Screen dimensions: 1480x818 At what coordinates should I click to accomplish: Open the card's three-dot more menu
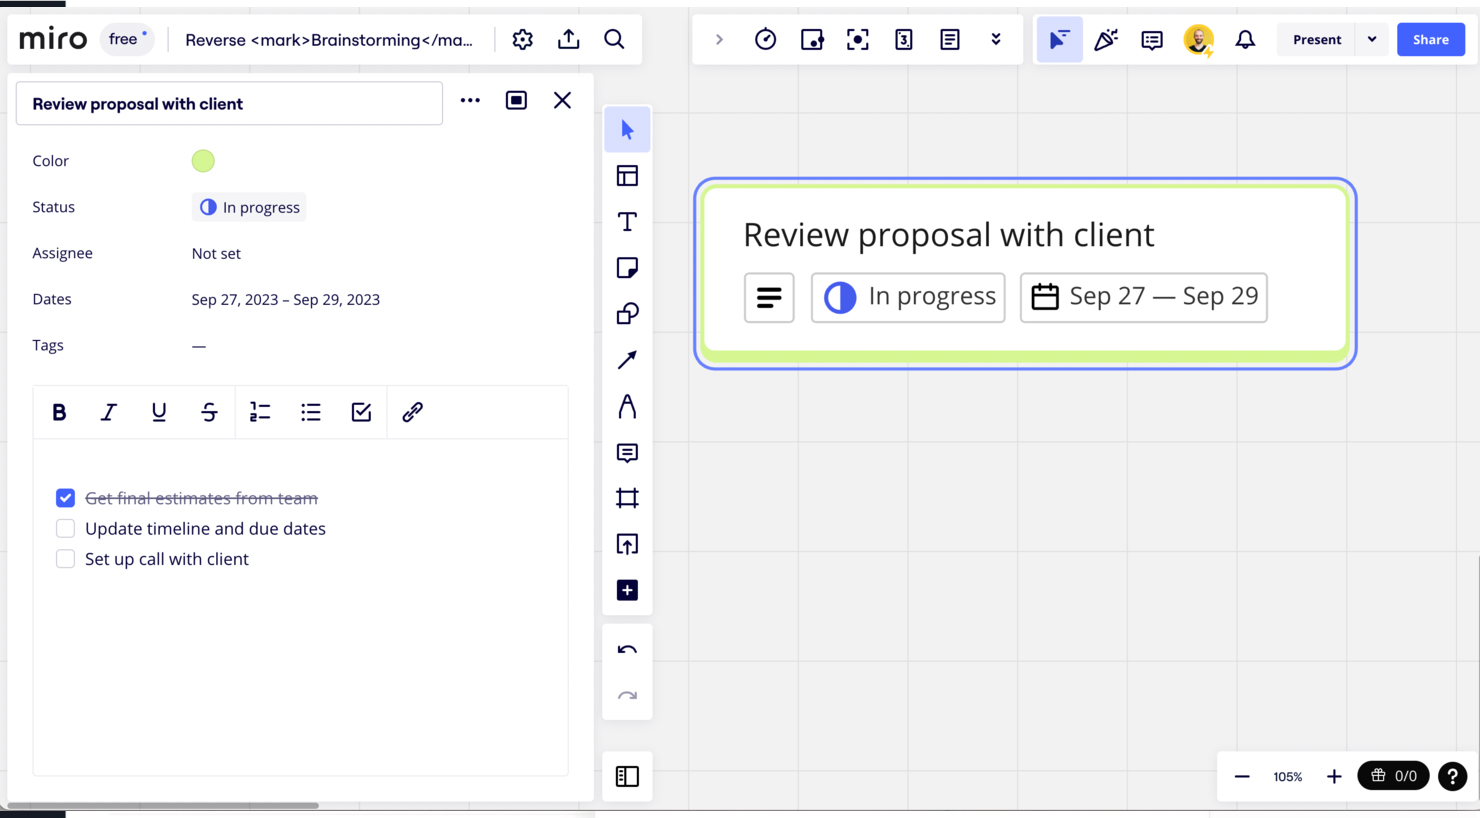coord(470,101)
